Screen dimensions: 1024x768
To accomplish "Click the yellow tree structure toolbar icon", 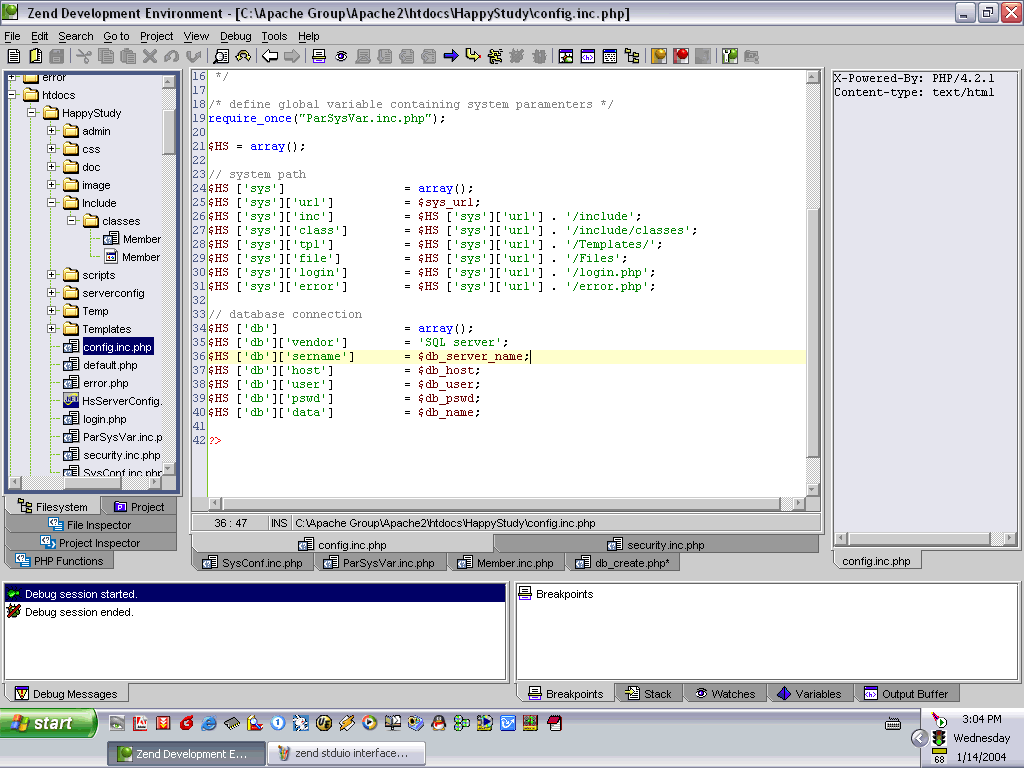I will [x=632, y=56].
